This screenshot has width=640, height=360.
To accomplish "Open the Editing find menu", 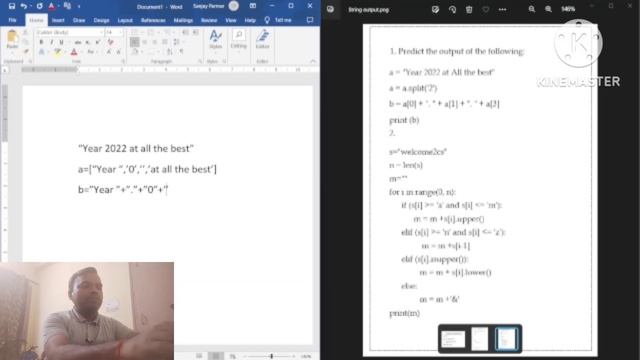I will tap(238, 40).
